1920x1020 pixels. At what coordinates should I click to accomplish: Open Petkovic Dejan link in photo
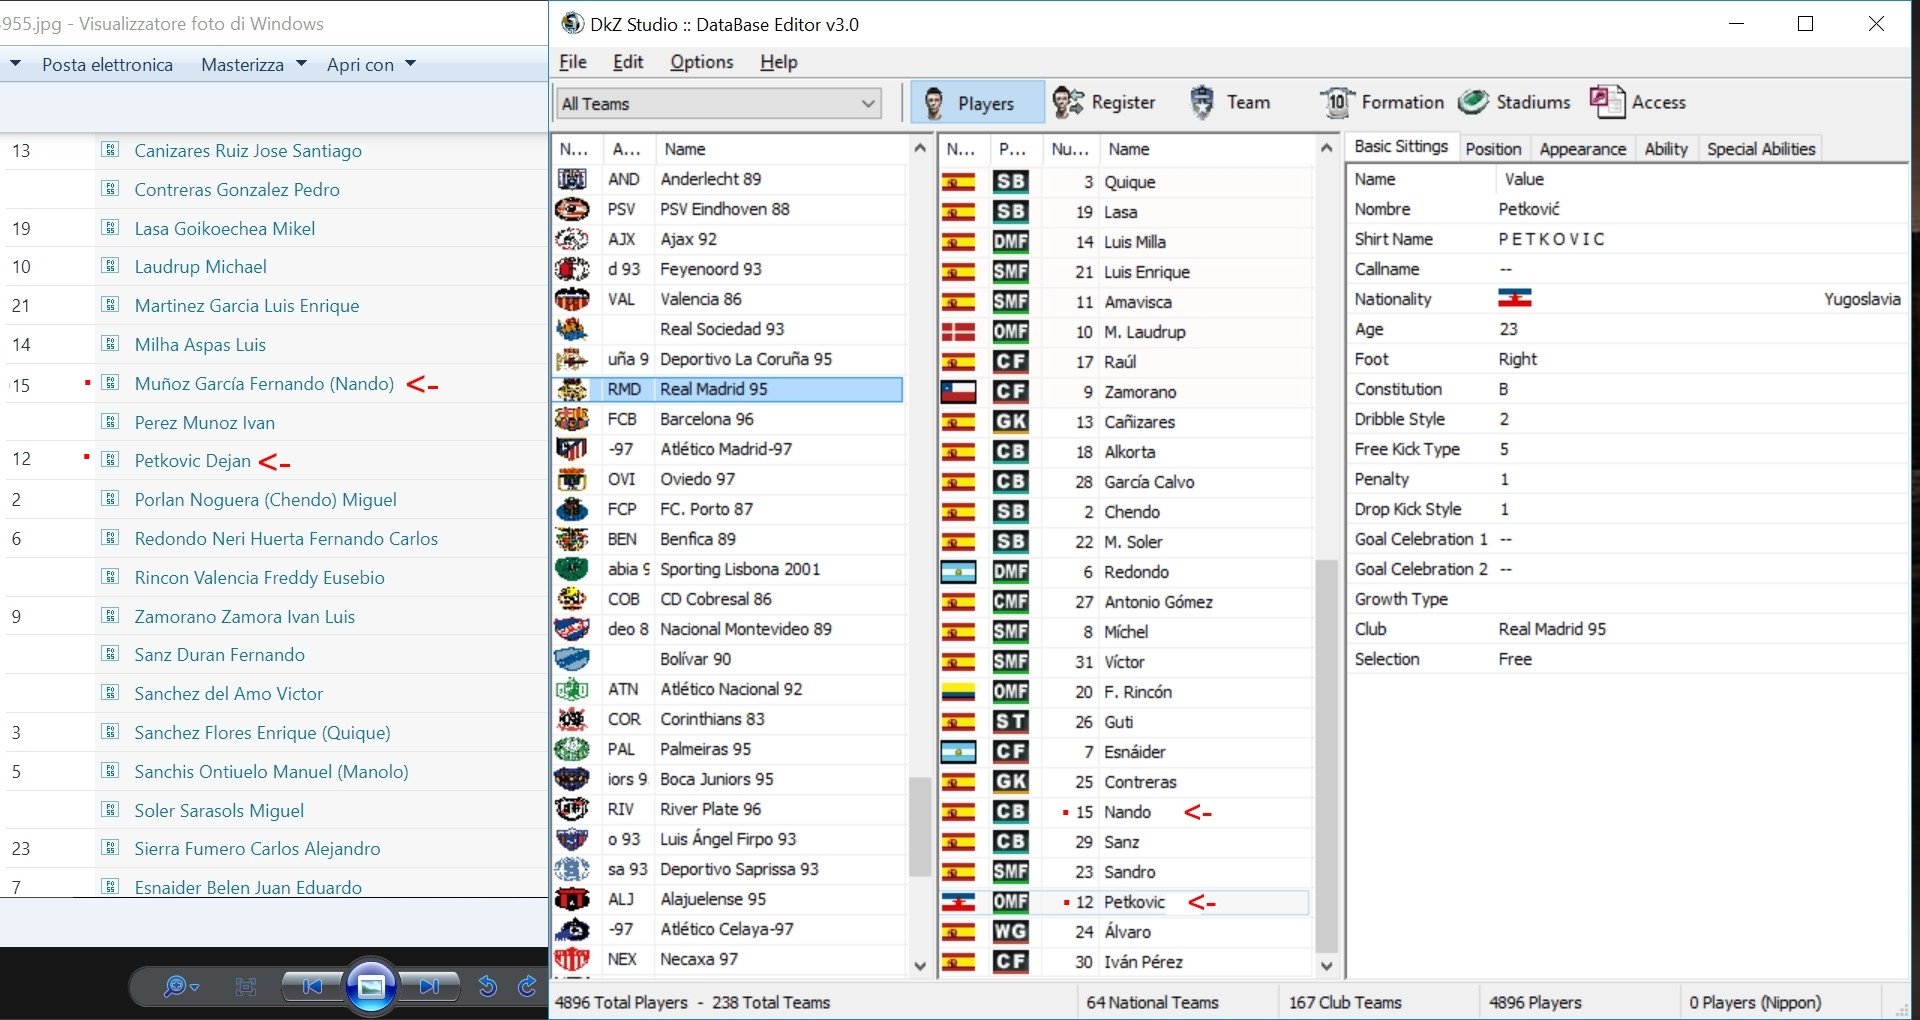193,461
